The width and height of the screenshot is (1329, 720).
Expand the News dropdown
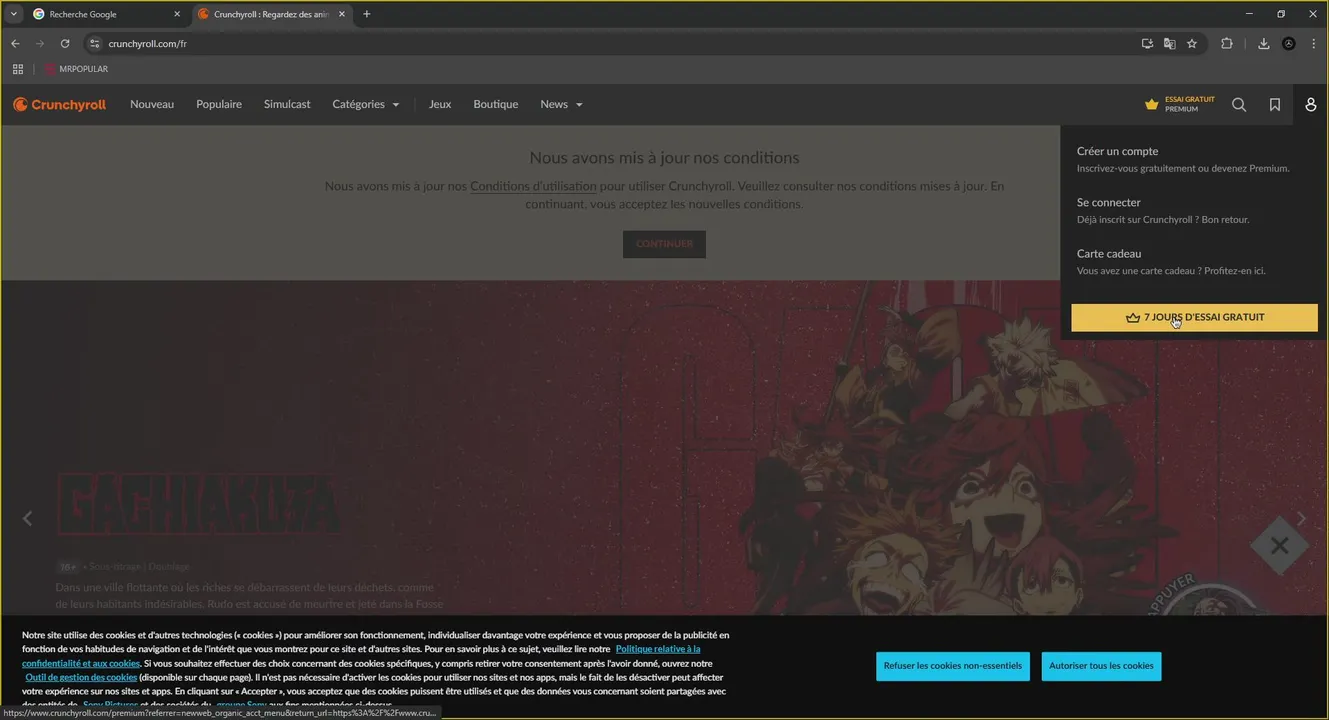[561, 104]
